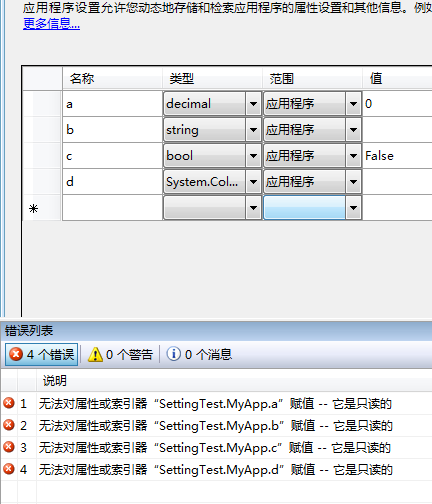This screenshot has width=432, height=504.
Task: Toggle the 0 个消息 filter button
Action: click(x=199, y=354)
